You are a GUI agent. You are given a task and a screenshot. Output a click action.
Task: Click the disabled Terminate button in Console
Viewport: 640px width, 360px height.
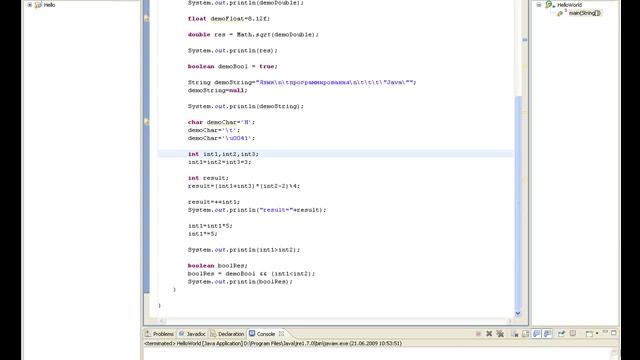pos(478,333)
